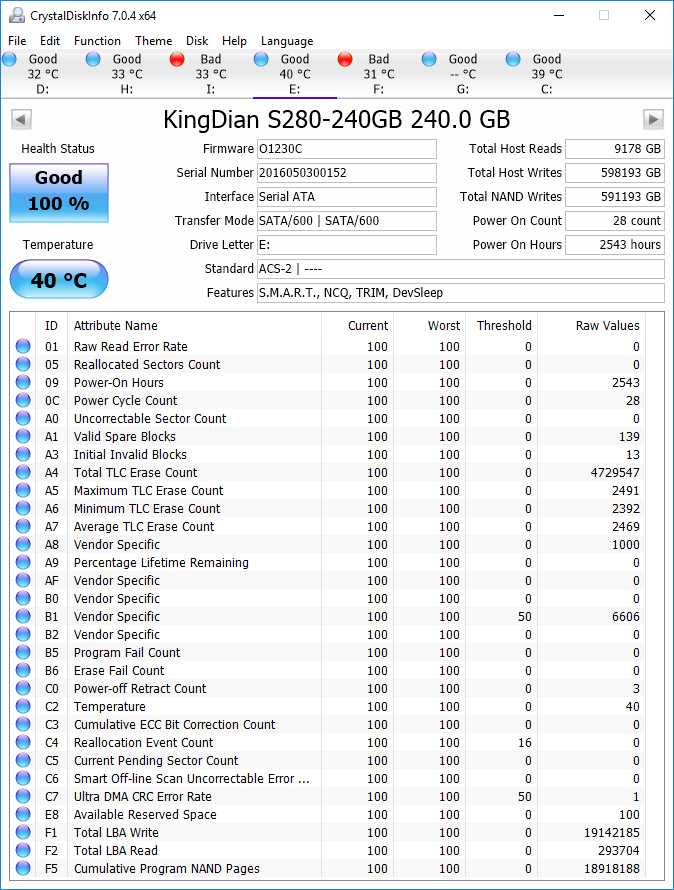
Task: Click the Raw Values column header
Action: 592,326
